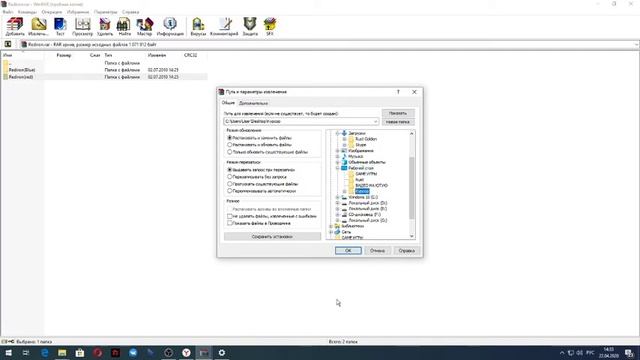Open the Параметры menu

coord(105,12)
